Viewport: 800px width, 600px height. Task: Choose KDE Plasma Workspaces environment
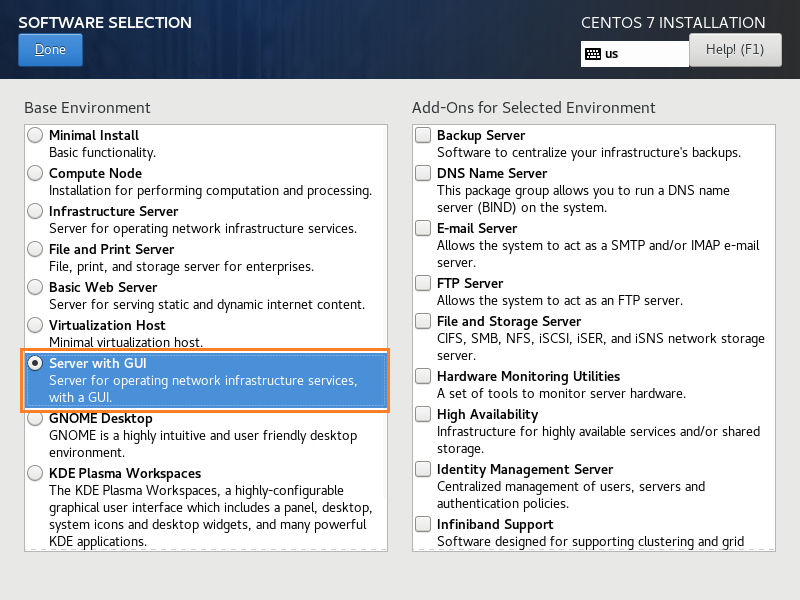(35, 473)
